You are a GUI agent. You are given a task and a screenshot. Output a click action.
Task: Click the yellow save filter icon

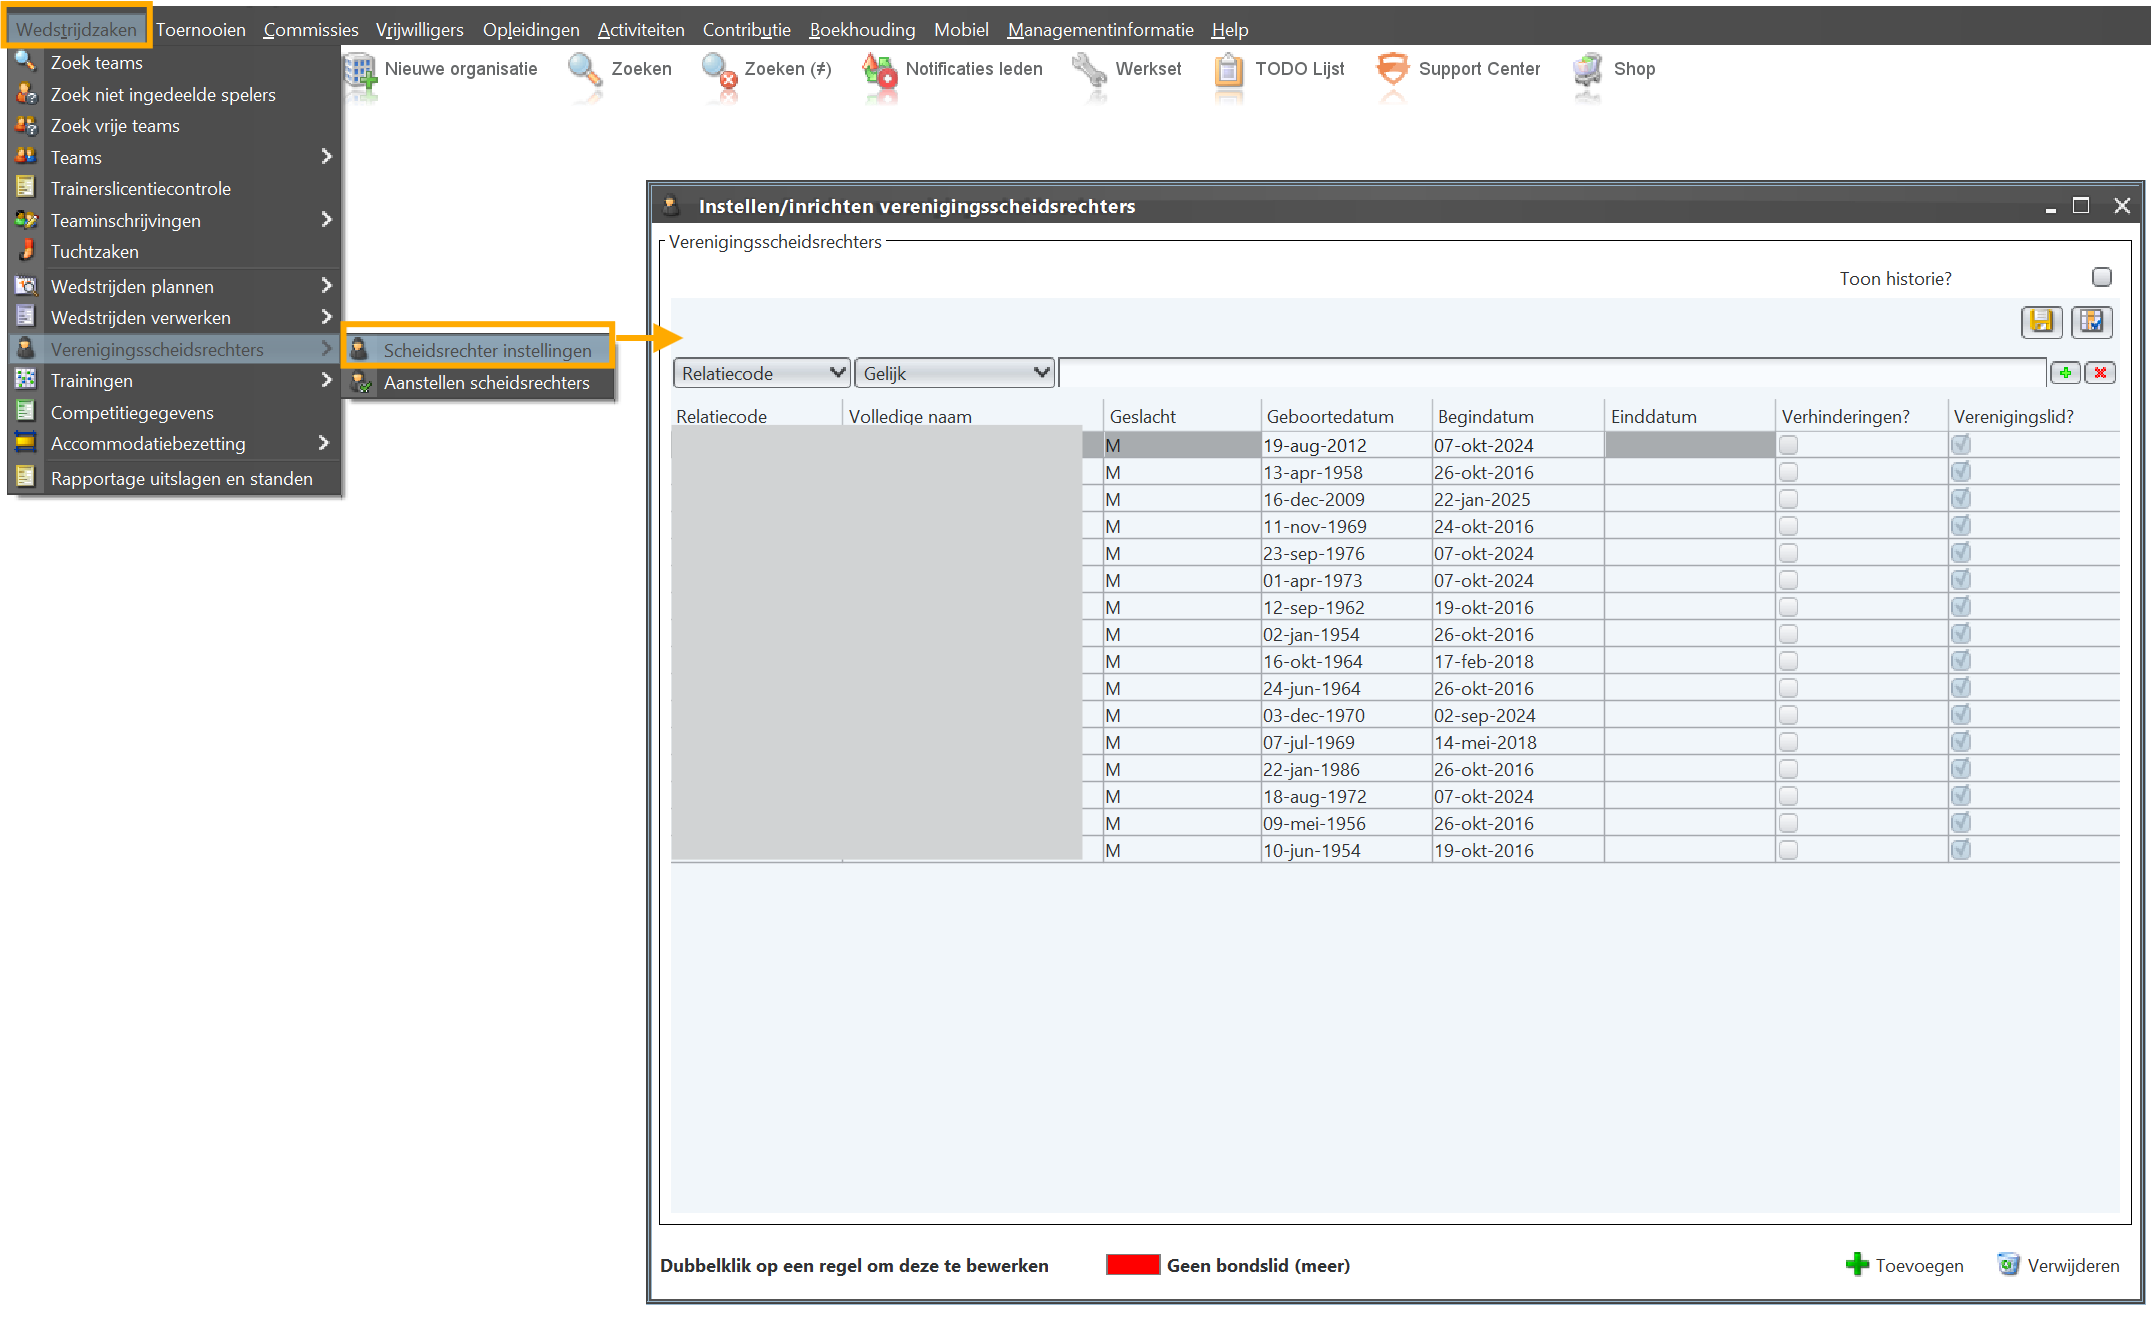point(2041,322)
